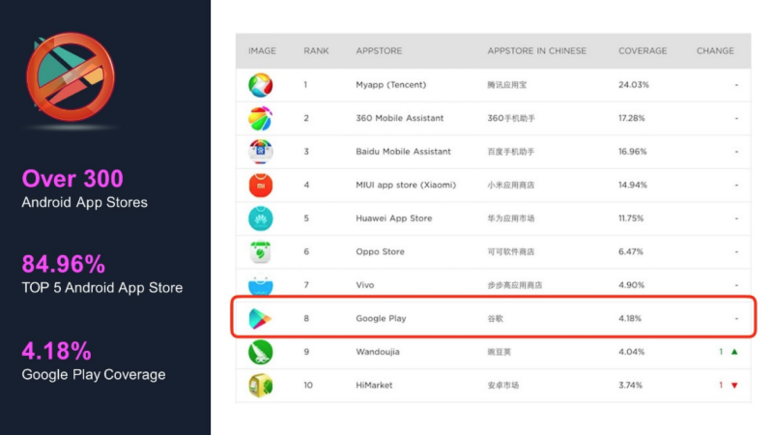Click the 6.47% coverage value
The image size is (773, 435).
coord(631,252)
